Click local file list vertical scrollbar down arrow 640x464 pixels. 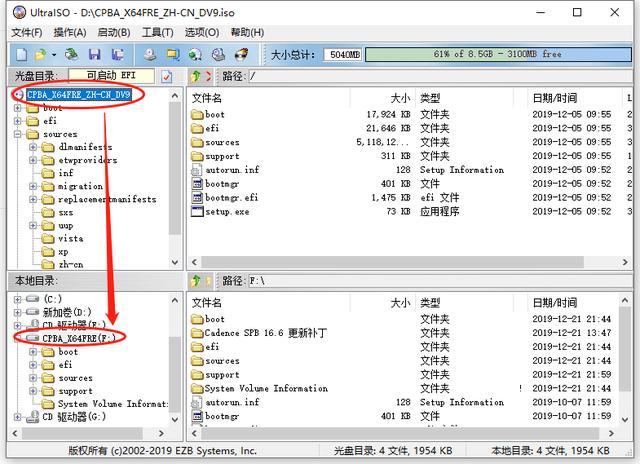click(x=624, y=420)
